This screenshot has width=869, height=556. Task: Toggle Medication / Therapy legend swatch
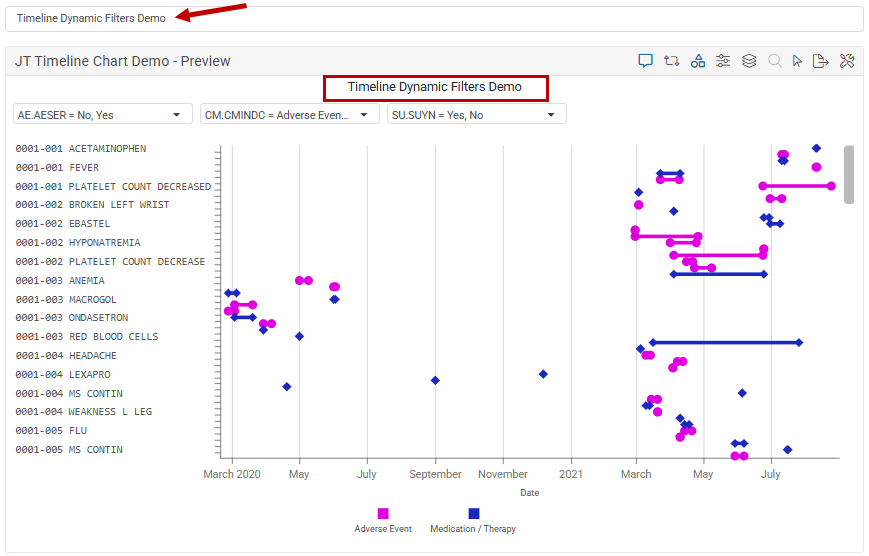click(474, 513)
